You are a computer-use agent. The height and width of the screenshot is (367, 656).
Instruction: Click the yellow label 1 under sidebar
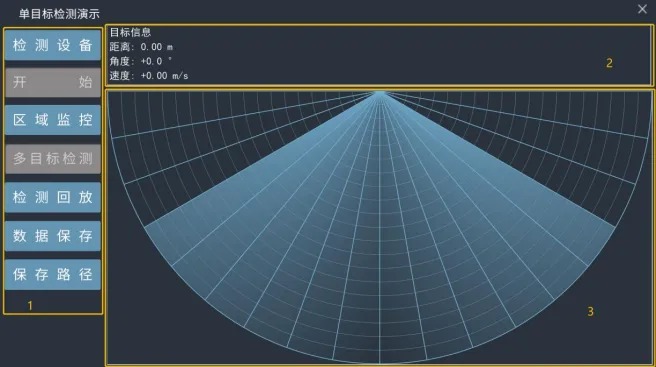pyautogui.click(x=30, y=305)
